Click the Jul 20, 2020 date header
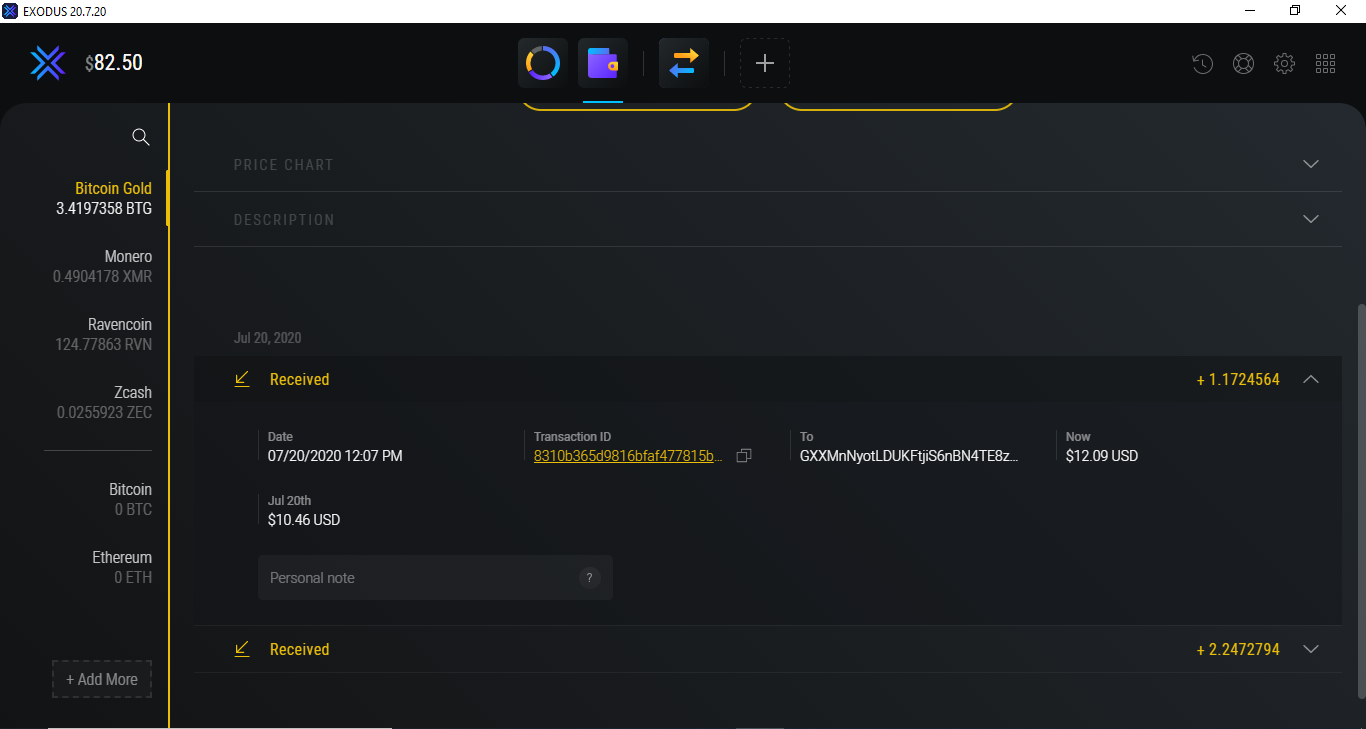Viewport: 1366px width, 729px height. [267, 338]
